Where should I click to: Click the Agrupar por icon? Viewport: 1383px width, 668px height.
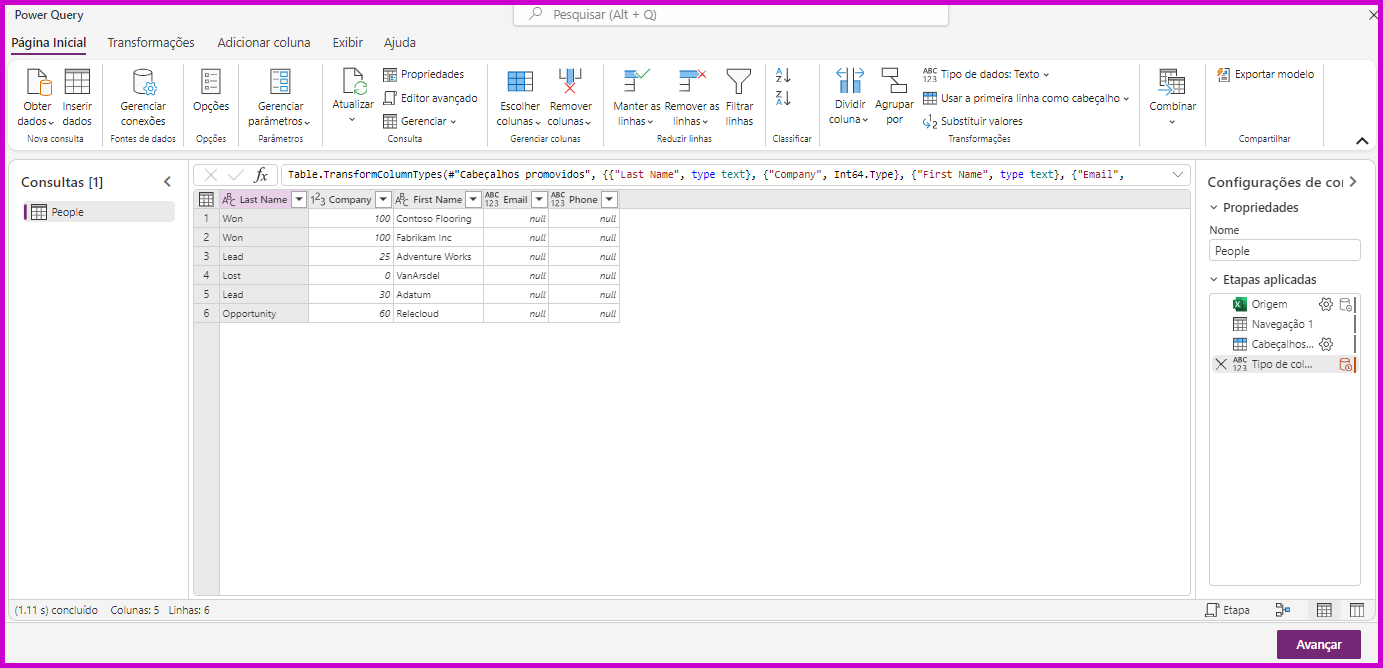894,82
